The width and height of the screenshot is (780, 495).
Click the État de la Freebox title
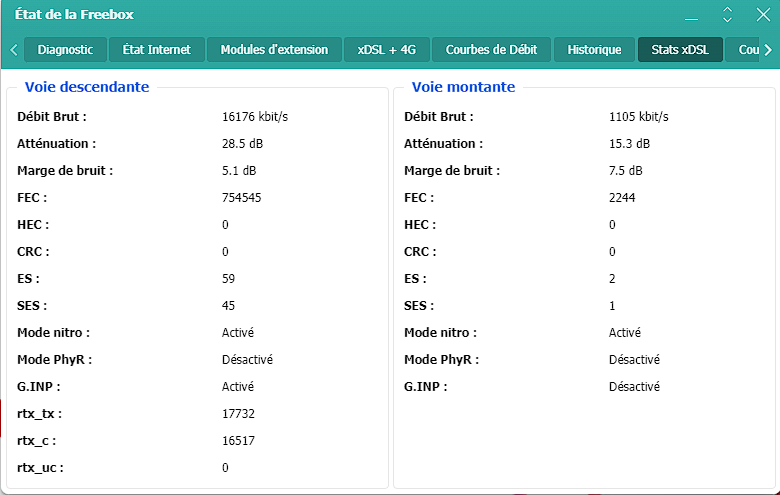(74, 14)
